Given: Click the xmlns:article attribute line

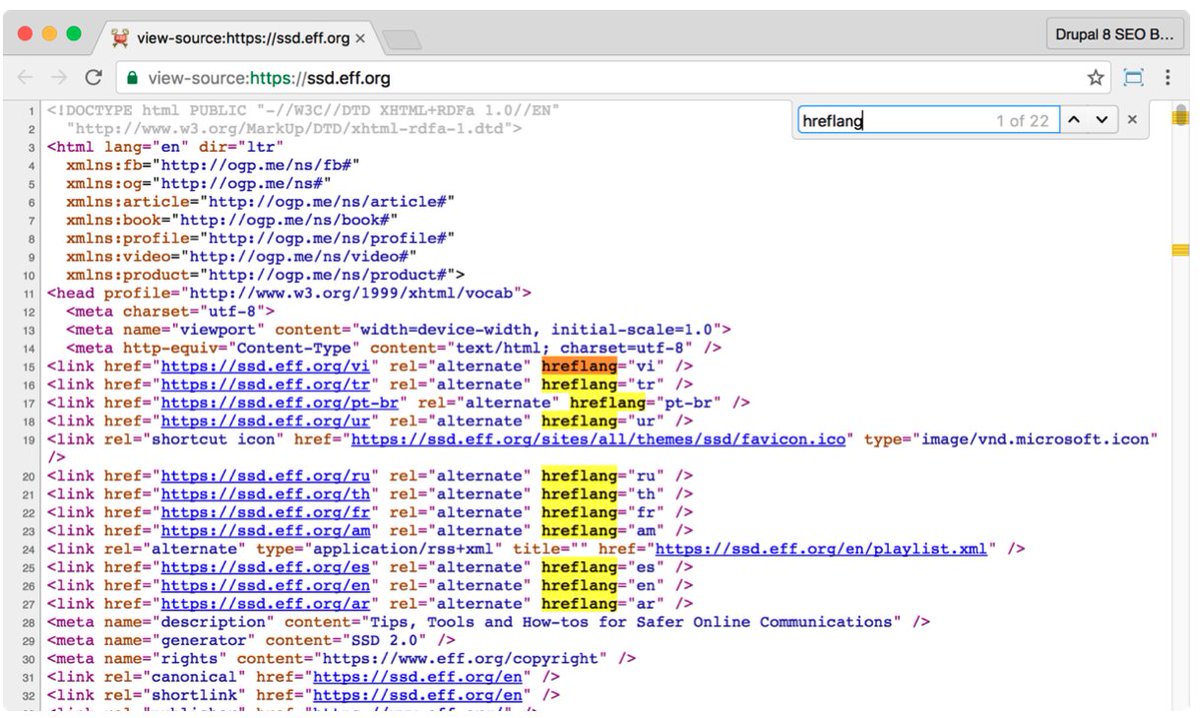Looking at the screenshot, I should (x=260, y=201).
